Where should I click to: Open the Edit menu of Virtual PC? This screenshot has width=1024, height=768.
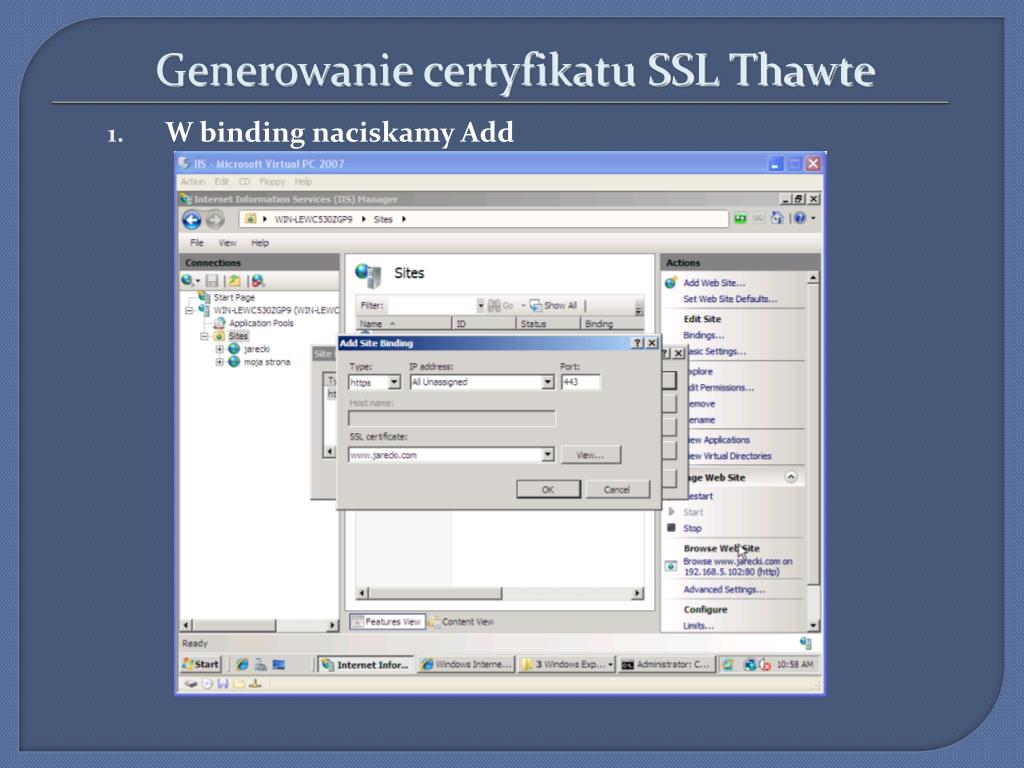221,182
